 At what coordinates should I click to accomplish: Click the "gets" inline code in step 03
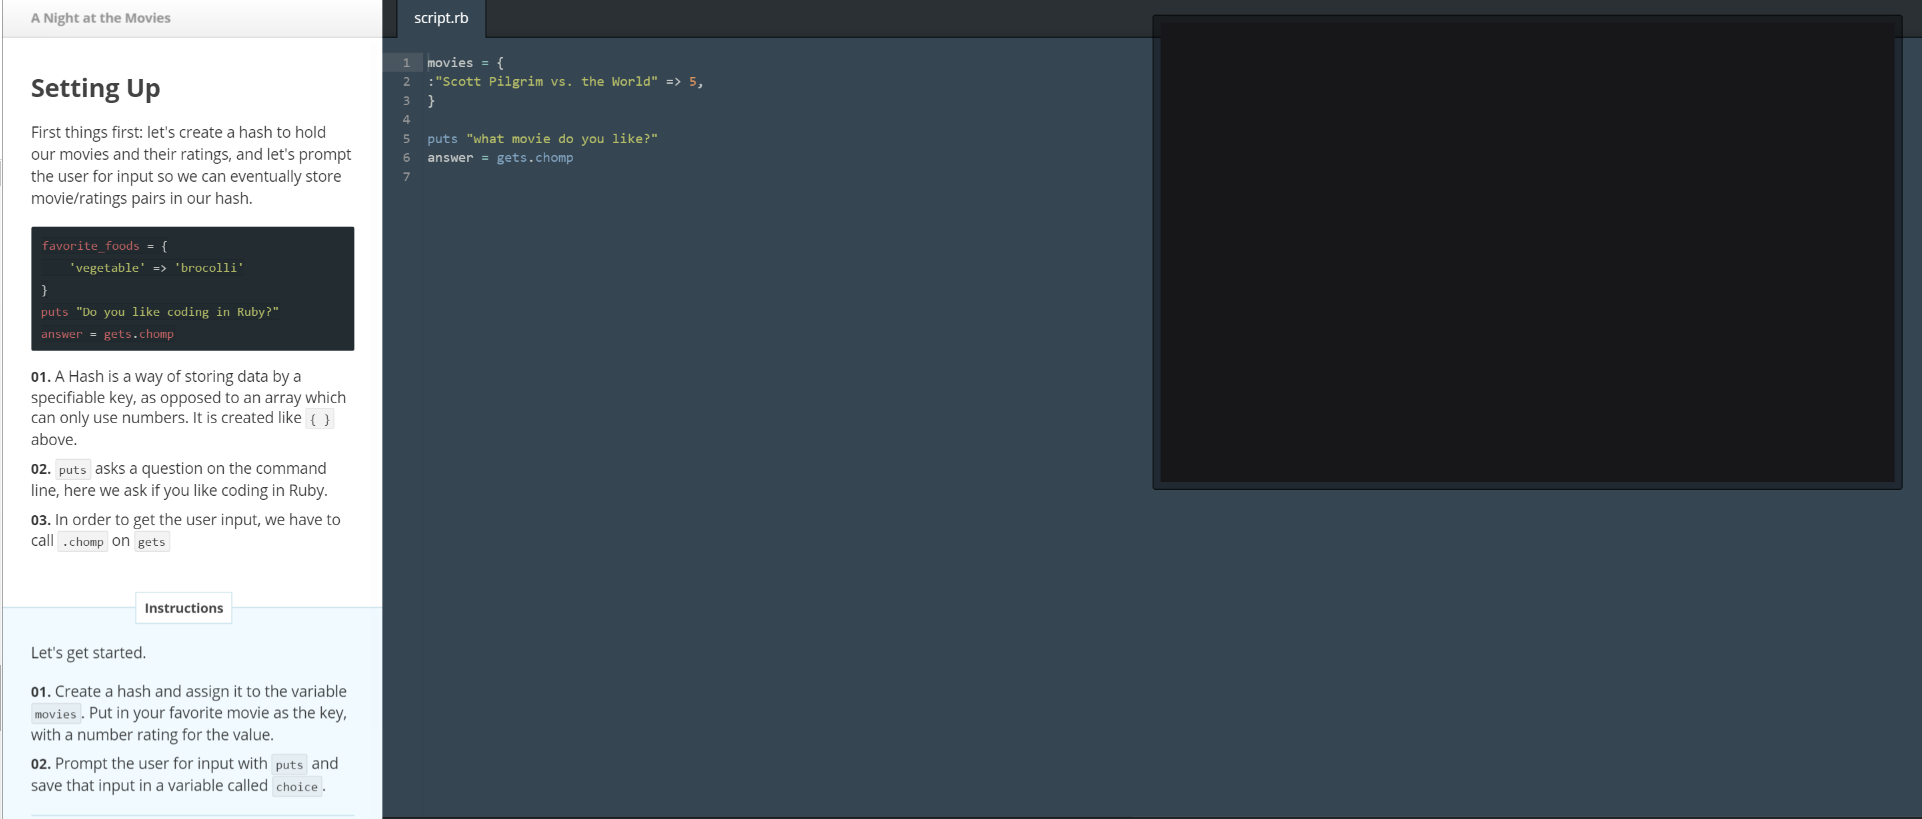[x=152, y=542]
